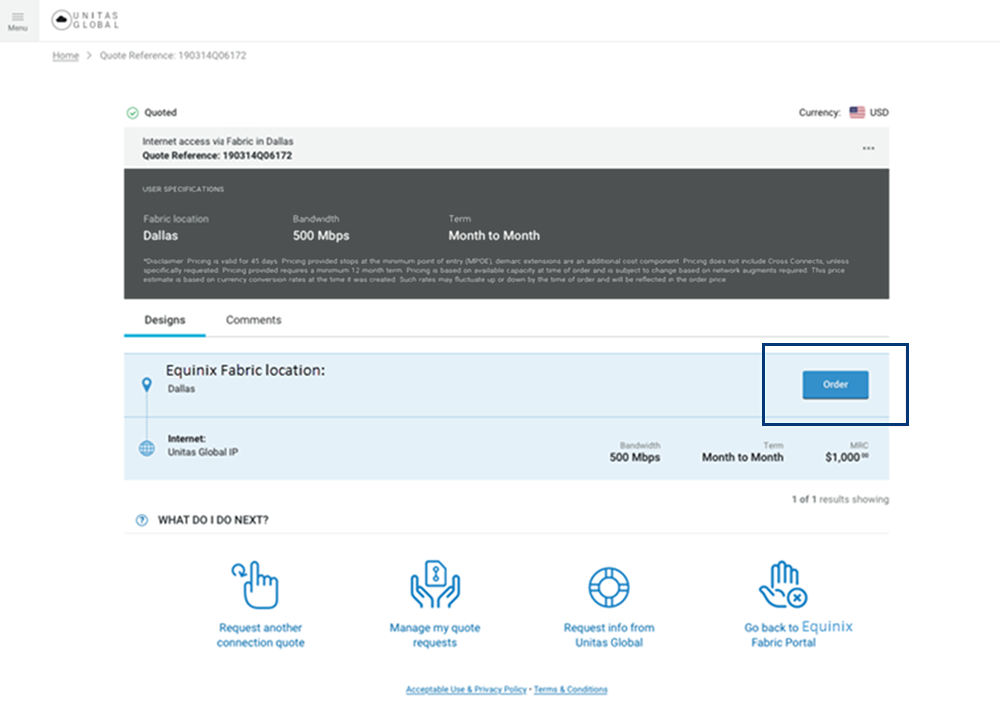The width and height of the screenshot is (1000, 717).
Task: Click the USD currency label
Action: pos(879,112)
